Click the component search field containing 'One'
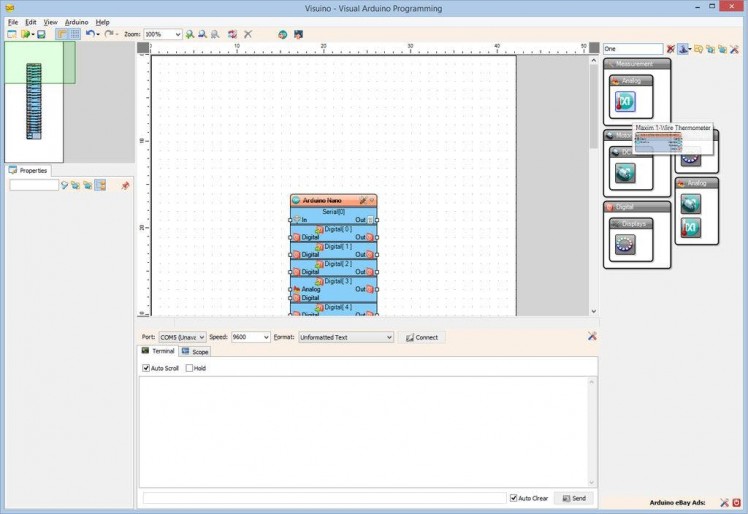The image size is (748, 514). tap(632, 49)
